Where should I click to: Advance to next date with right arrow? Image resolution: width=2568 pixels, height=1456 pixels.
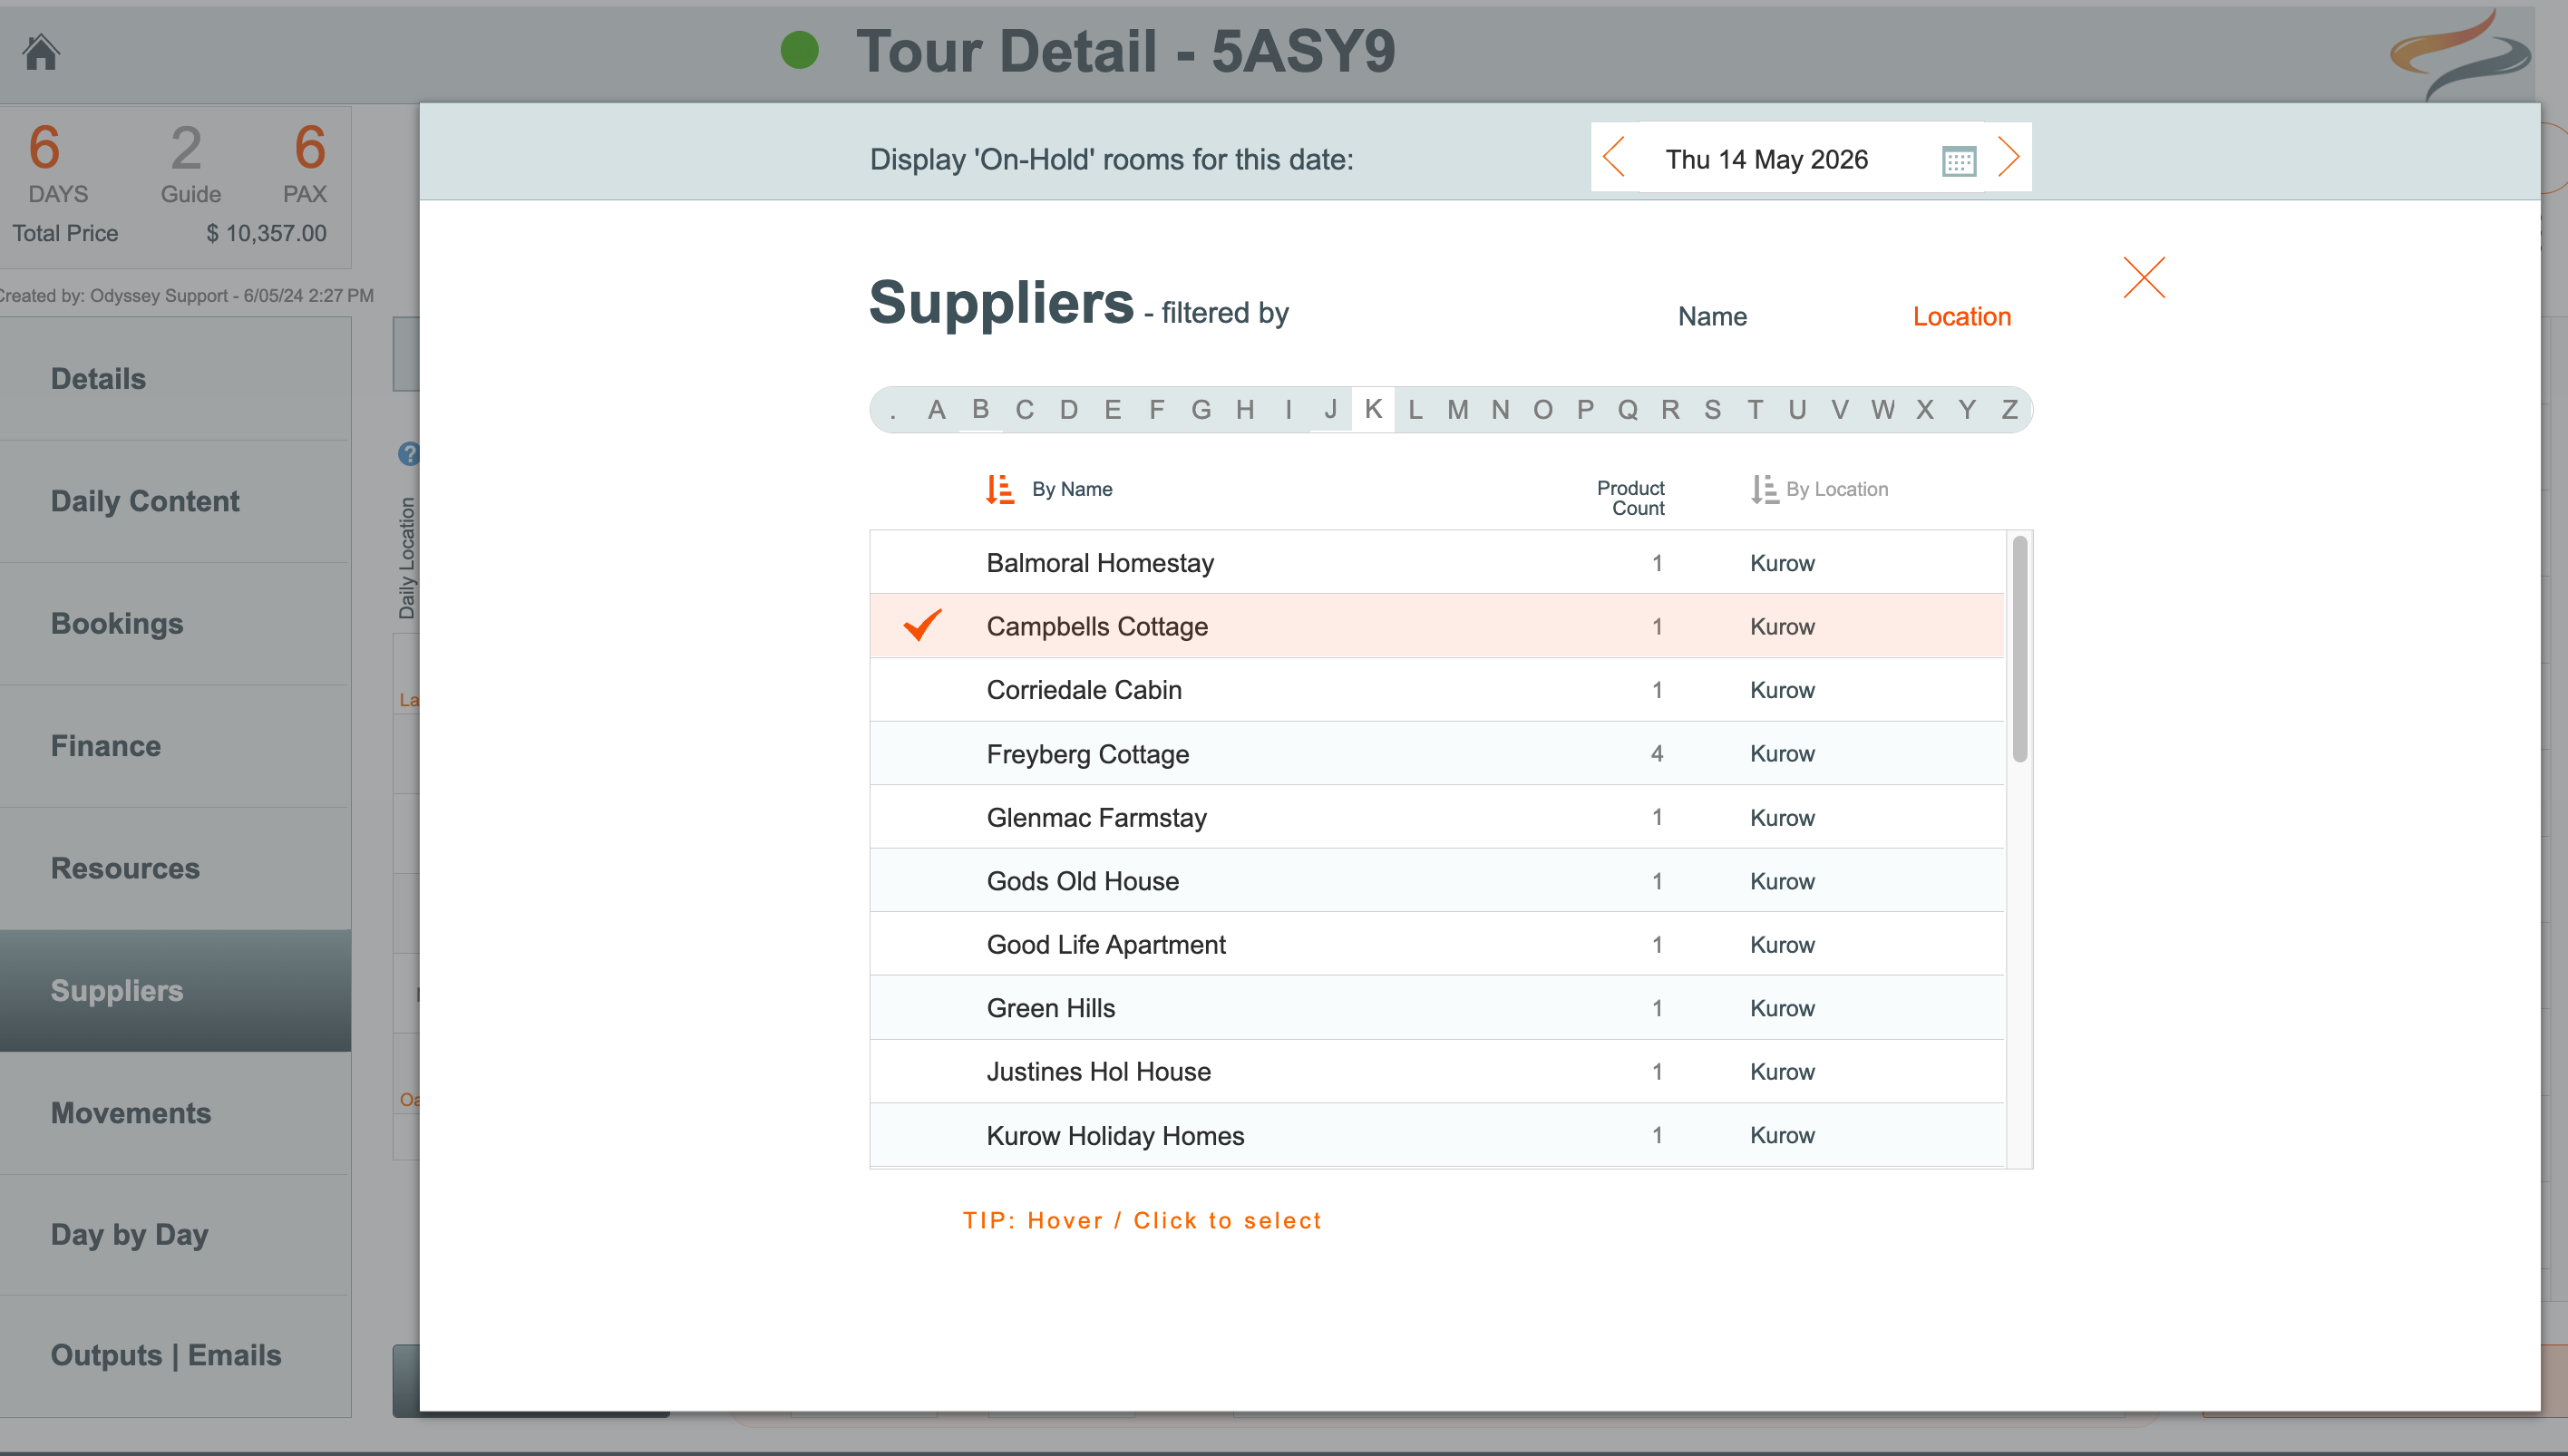(x=2008, y=158)
